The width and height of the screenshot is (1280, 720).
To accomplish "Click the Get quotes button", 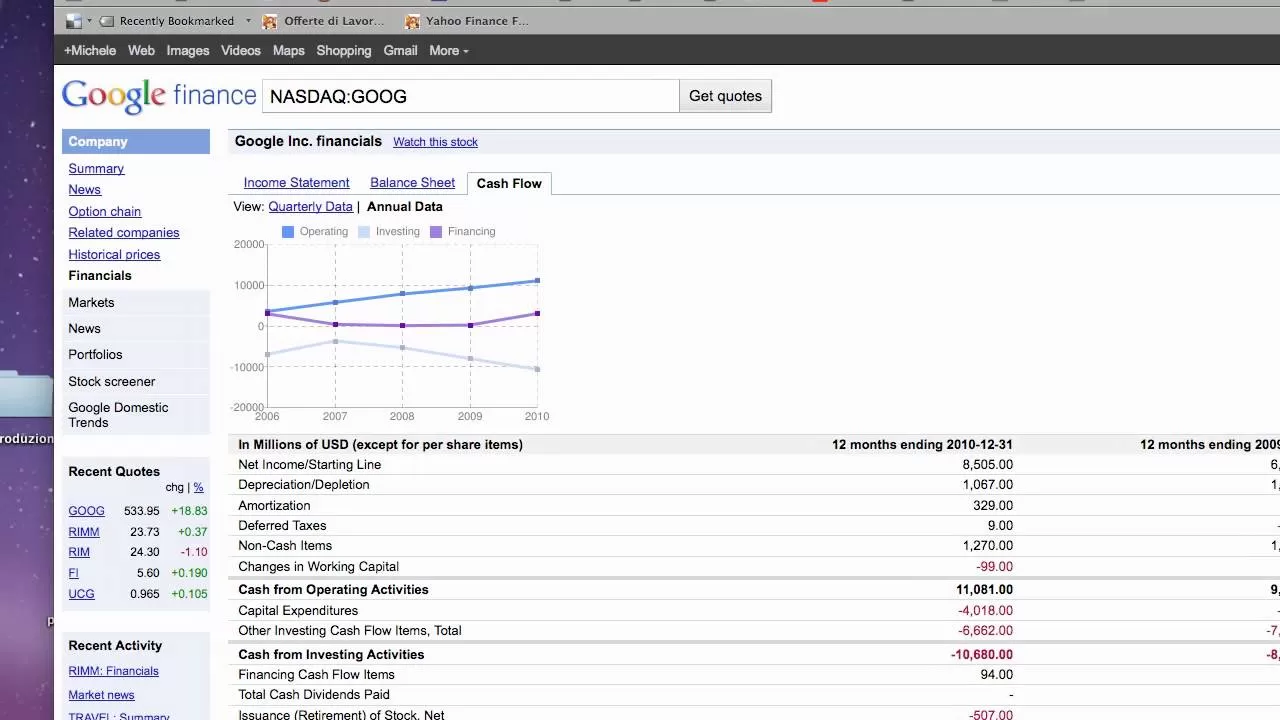I will [x=725, y=96].
